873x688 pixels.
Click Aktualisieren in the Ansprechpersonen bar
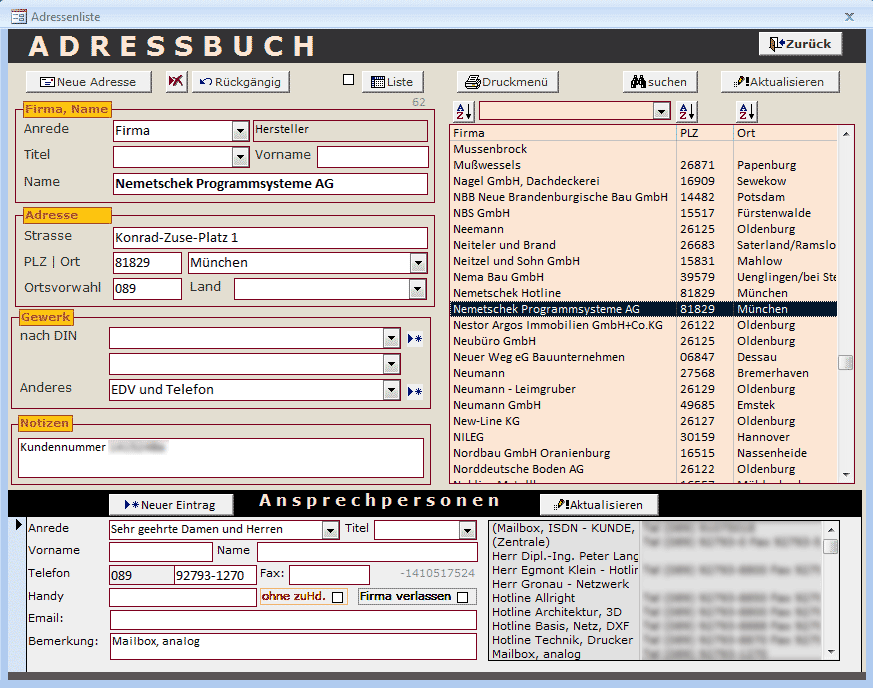599,505
